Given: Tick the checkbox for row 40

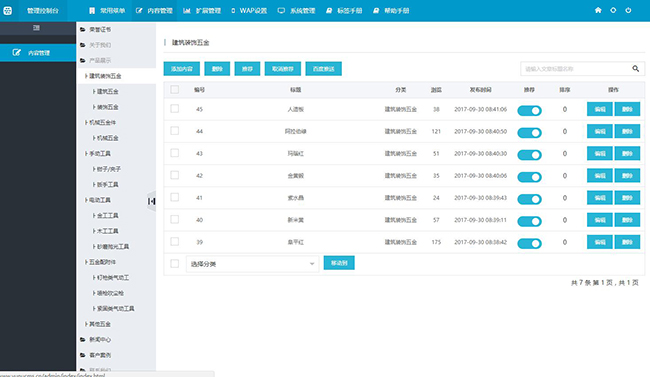Looking at the screenshot, I should pos(175,219).
